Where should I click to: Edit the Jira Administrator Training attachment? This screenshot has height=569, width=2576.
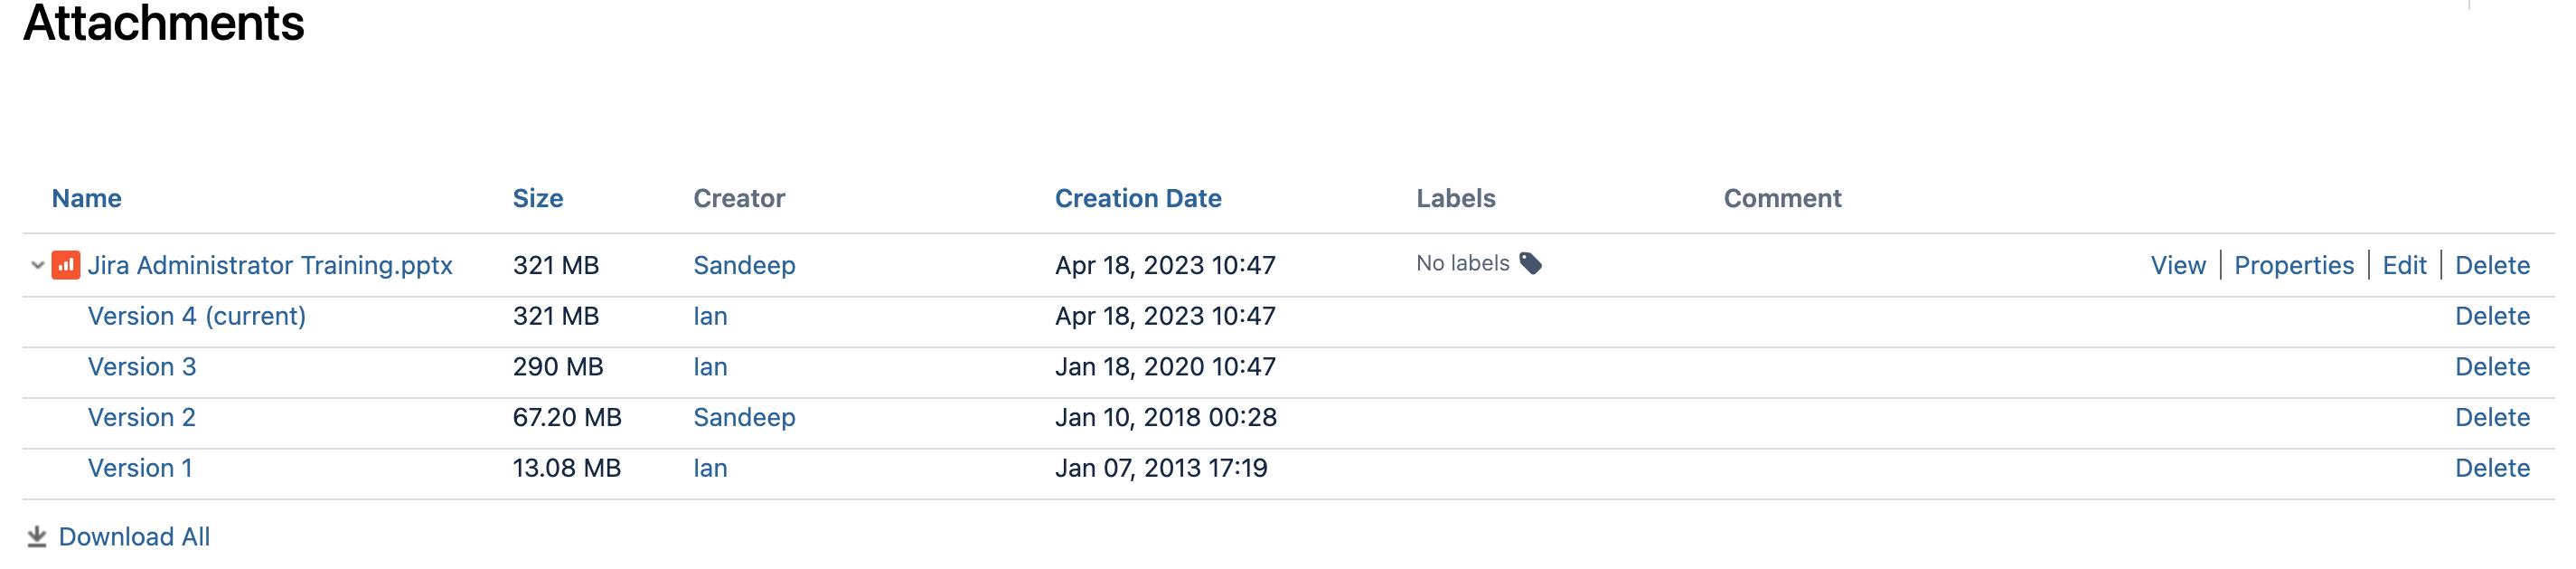tap(2405, 265)
